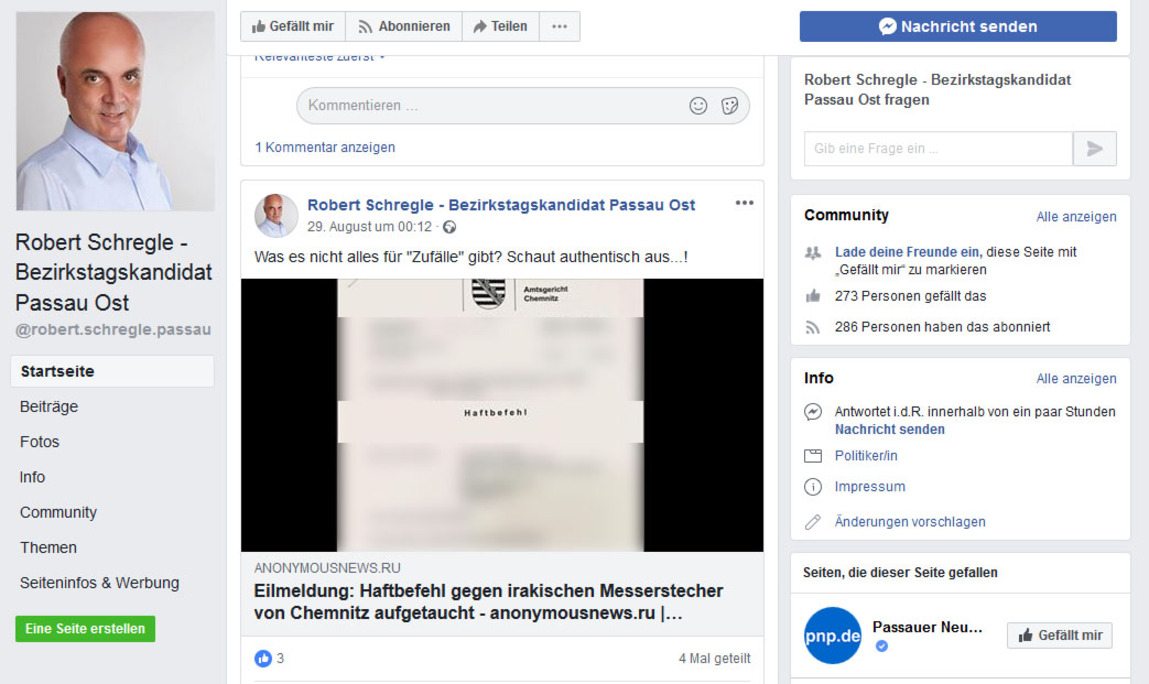This screenshot has width=1149, height=684.
Task: Open Info in the sidebar
Action: pos(32,477)
